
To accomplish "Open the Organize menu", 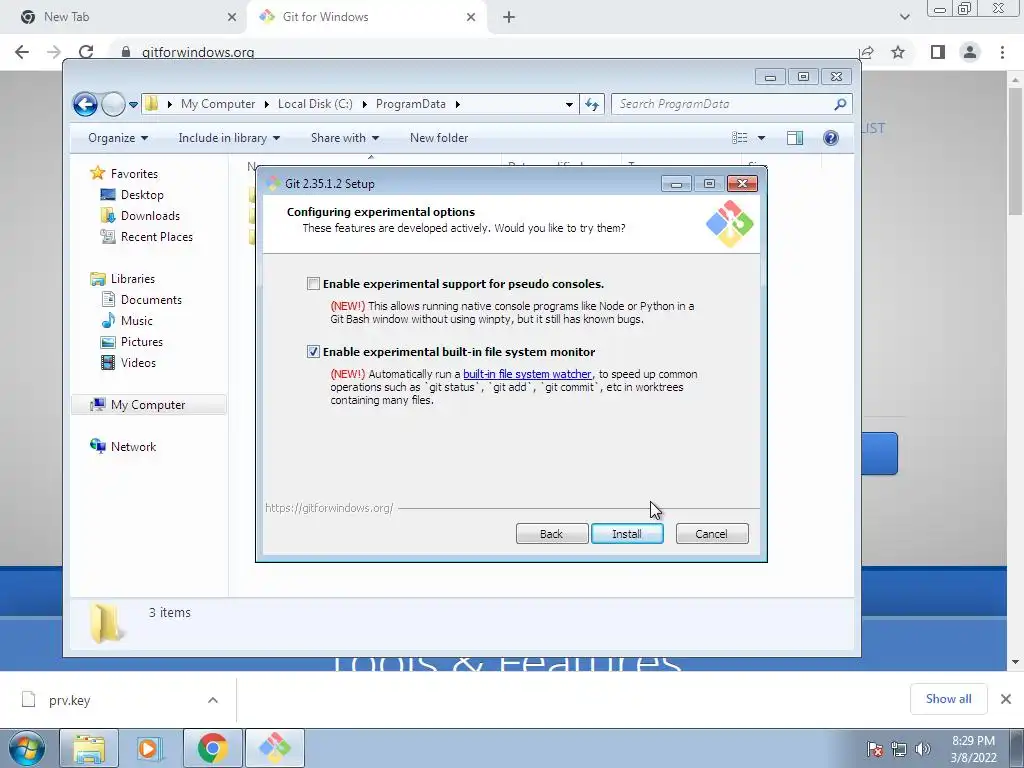I will (118, 138).
